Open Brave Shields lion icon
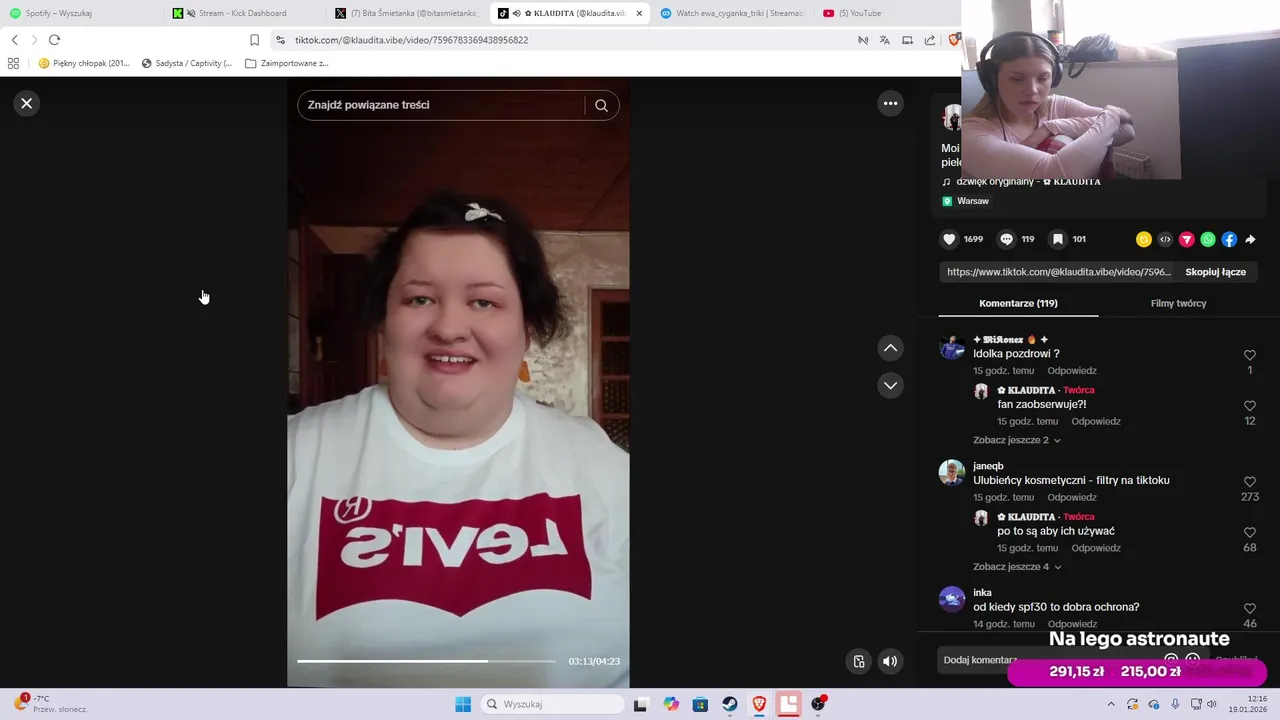 point(954,40)
